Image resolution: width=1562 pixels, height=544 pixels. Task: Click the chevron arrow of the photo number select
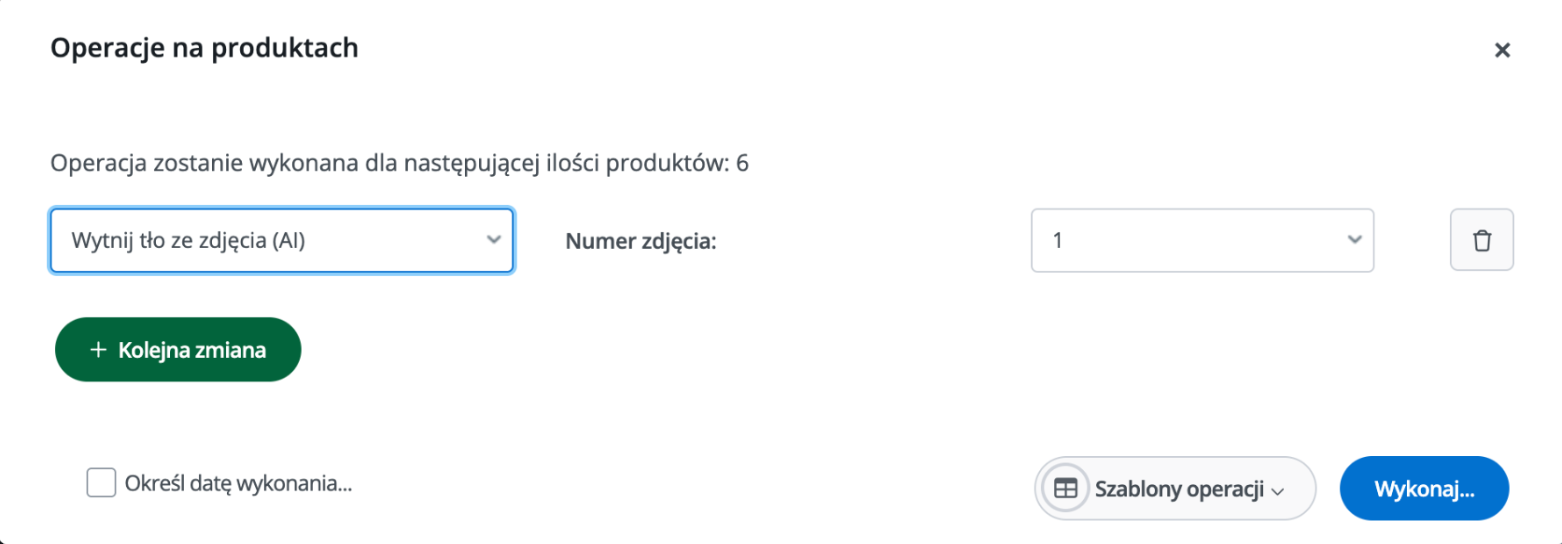[x=1355, y=240]
